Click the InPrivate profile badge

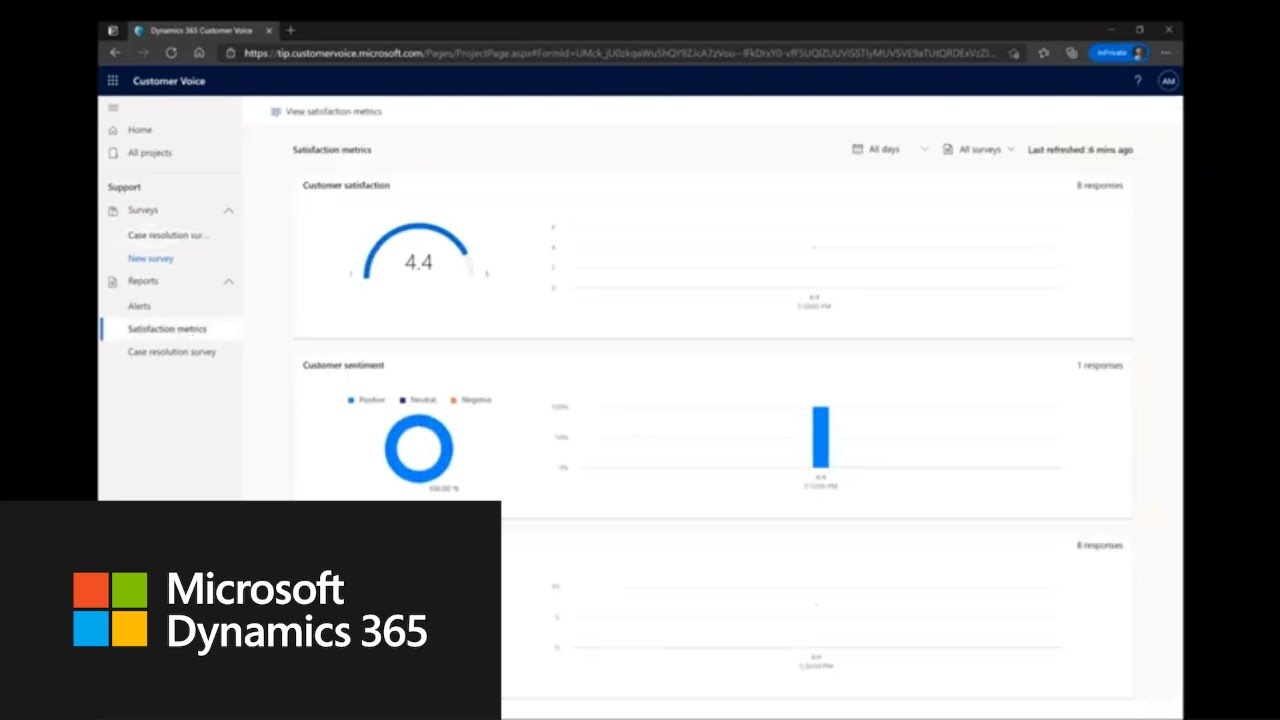pyautogui.click(x=1119, y=53)
